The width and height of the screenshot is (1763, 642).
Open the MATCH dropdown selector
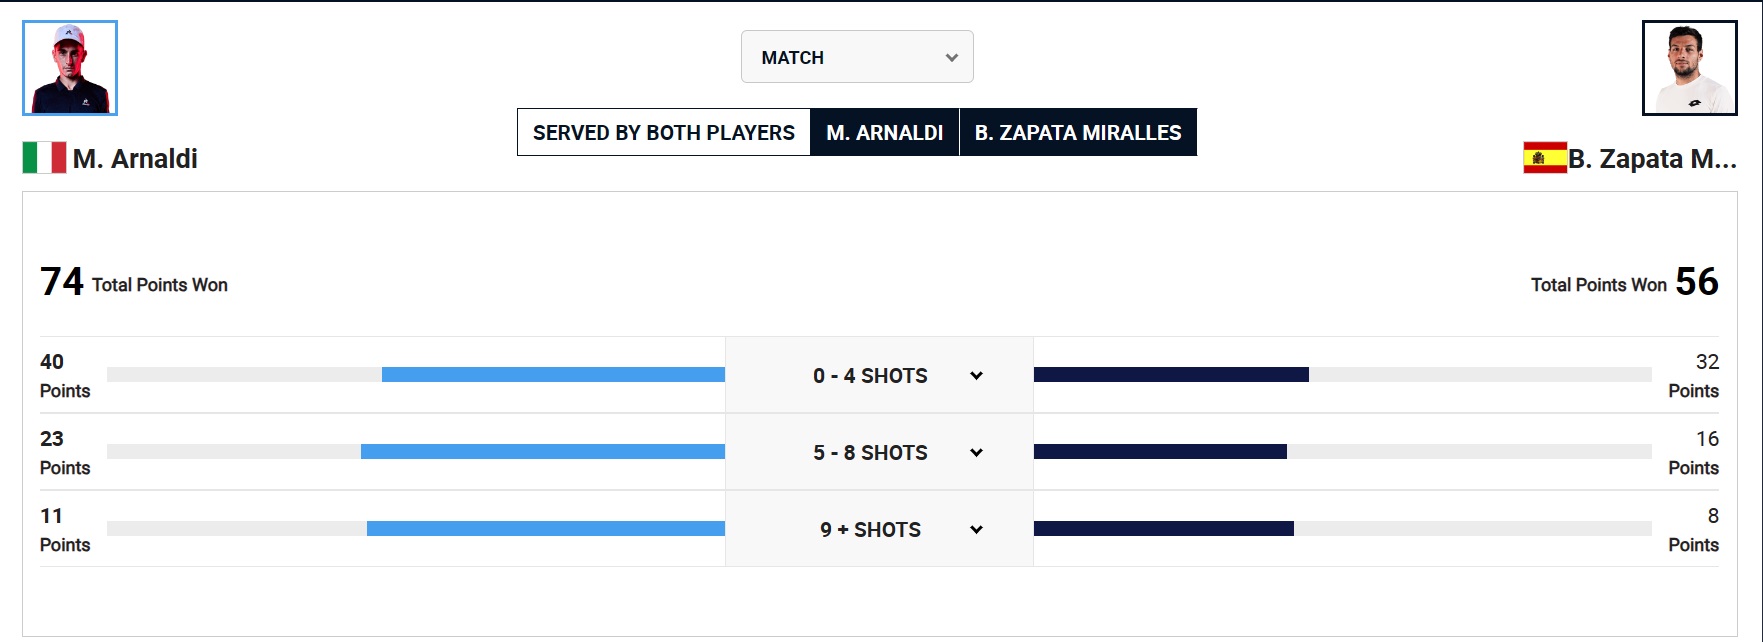coord(857,57)
